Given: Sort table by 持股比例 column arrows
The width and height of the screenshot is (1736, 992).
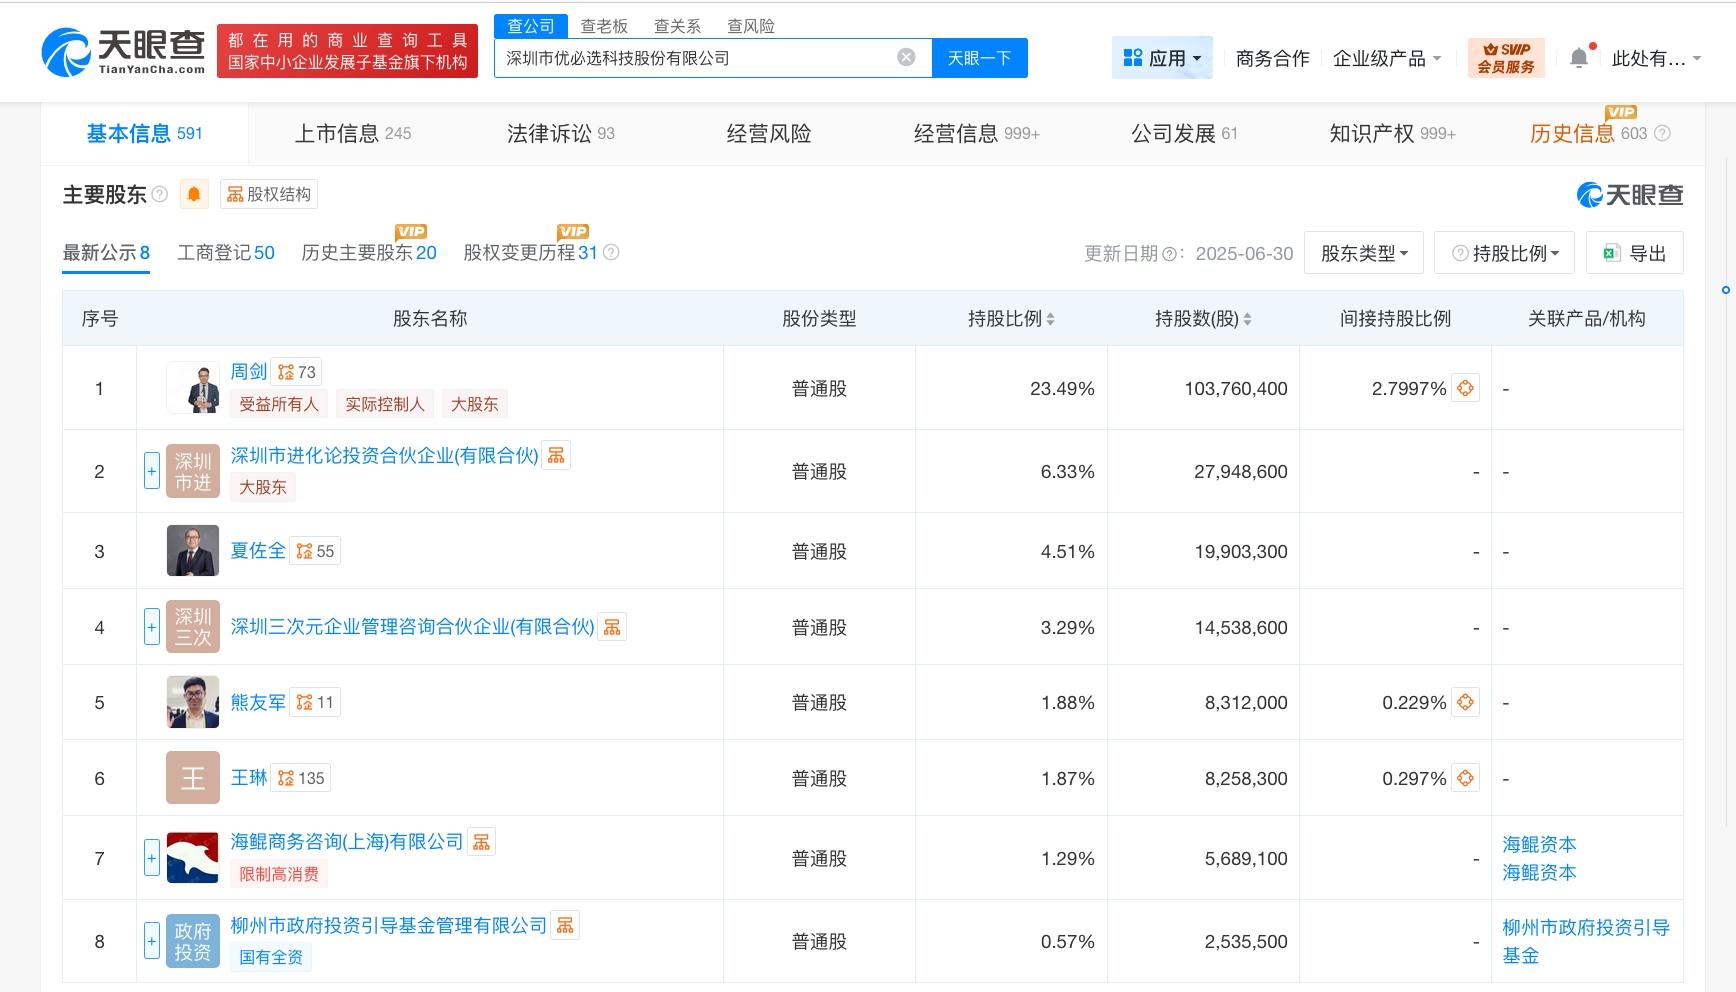Looking at the screenshot, I should click(1050, 319).
